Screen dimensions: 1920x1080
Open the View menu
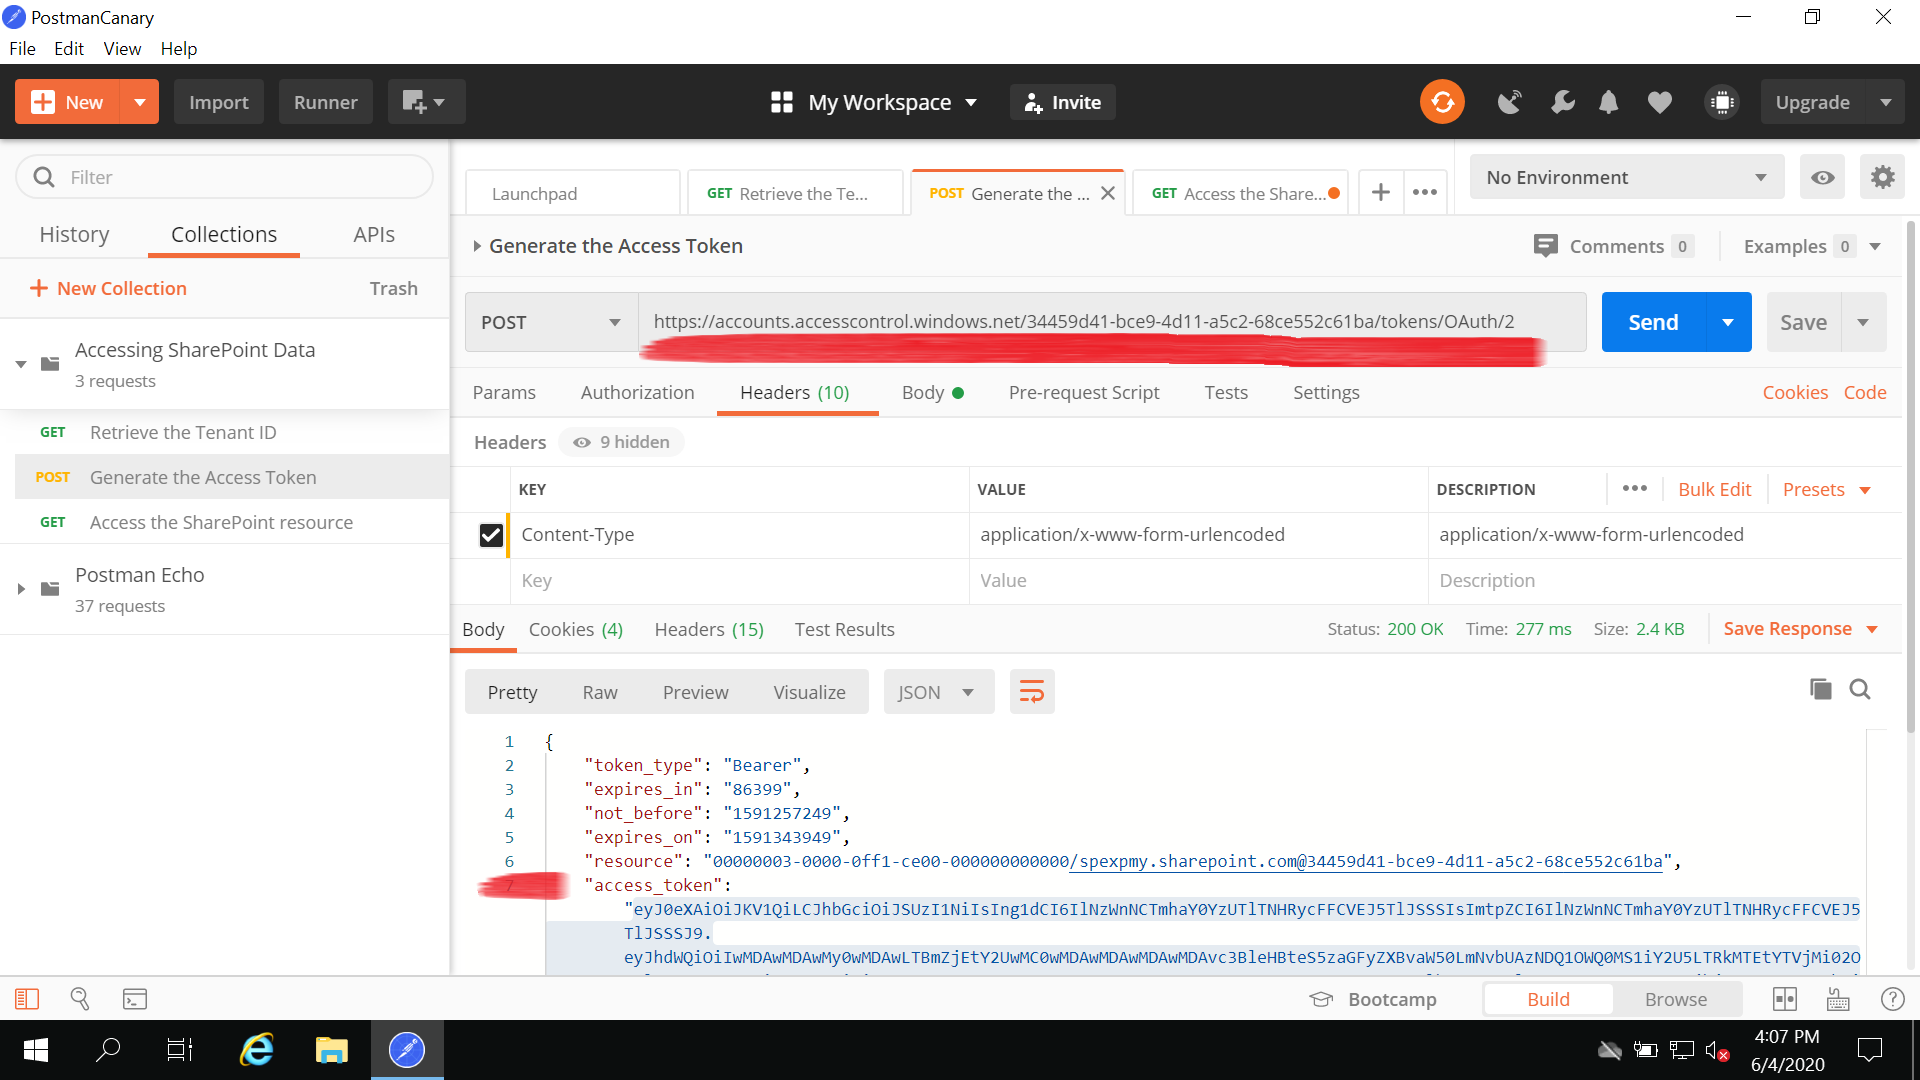pyautogui.click(x=121, y=48)
